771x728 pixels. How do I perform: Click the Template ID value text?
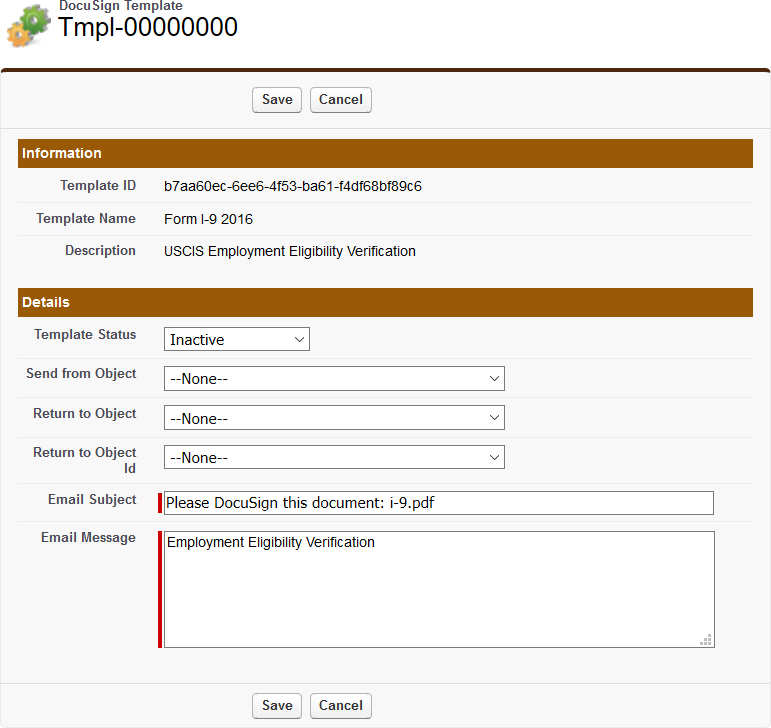(x=293, y=186)
